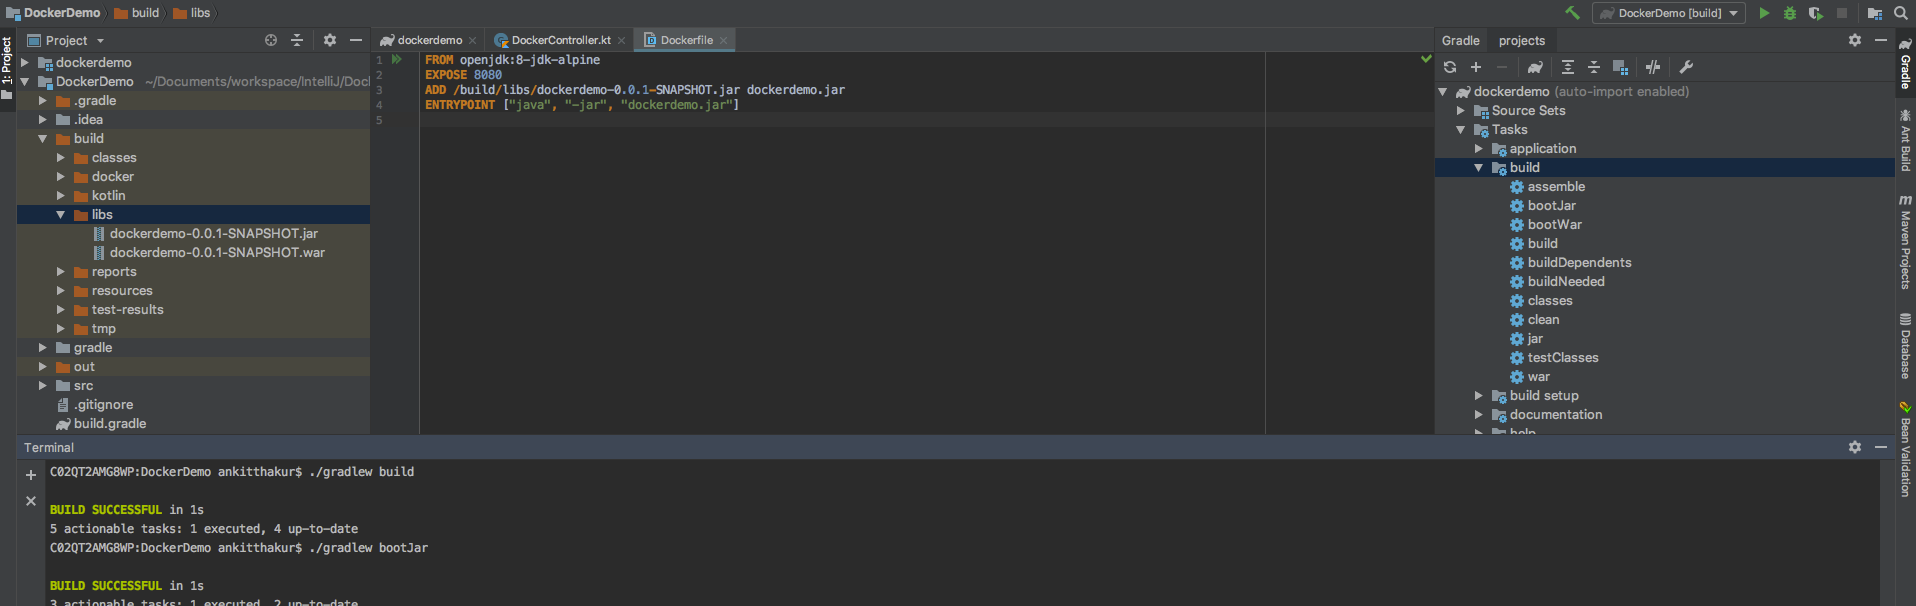
Task: Toggle the Gradle side tool window button
Action: coord(1906,63)
